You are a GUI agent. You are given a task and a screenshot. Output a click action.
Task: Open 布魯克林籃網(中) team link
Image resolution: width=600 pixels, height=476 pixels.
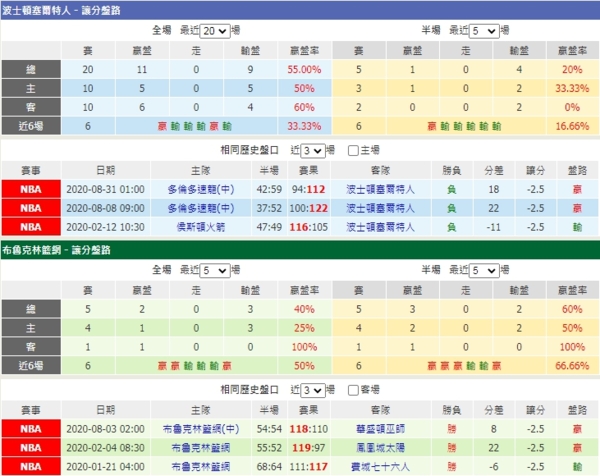coord(201,429)
